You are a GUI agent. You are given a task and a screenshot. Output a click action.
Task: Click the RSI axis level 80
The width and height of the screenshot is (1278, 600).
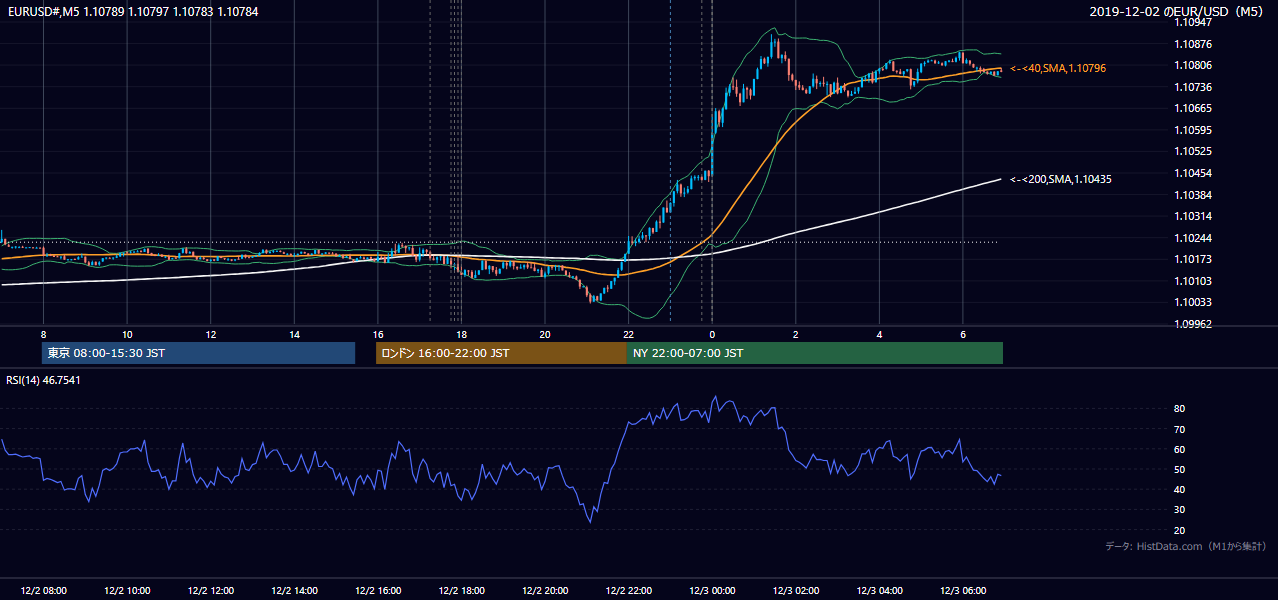pyautogui.click(x=1180, y=409)
